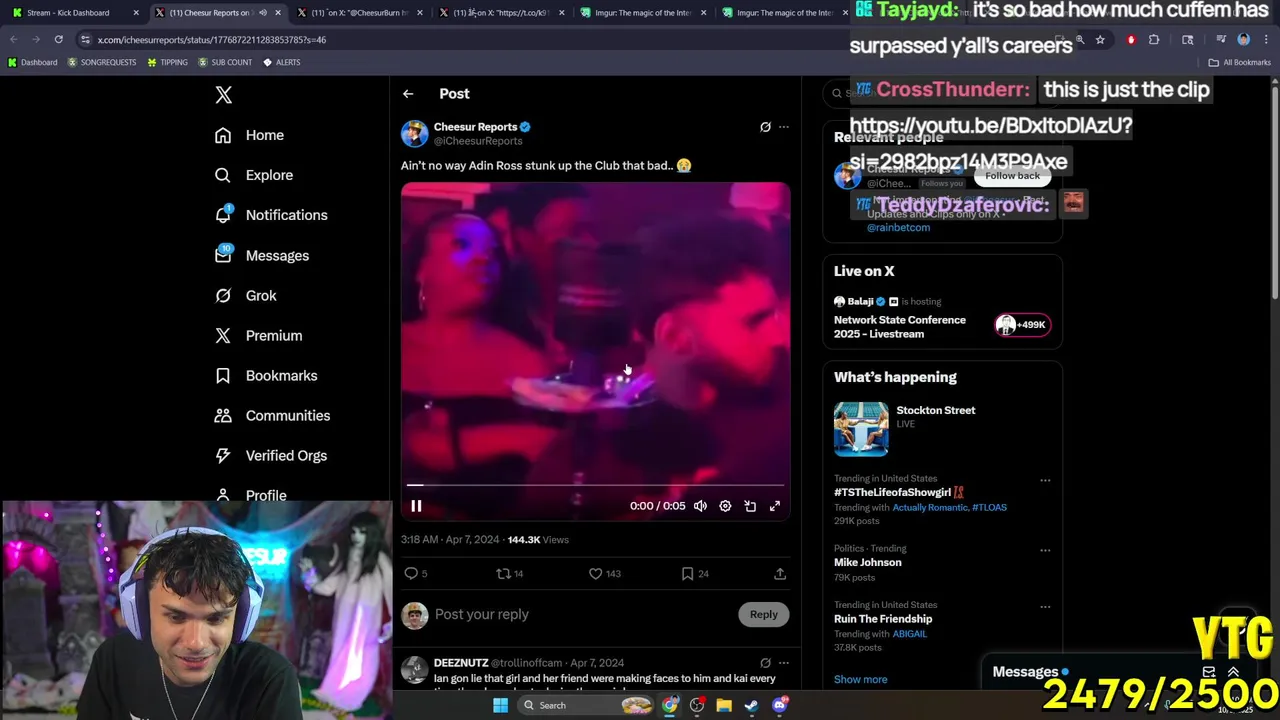Open more options for #TSTheLifeofaShowgirl trend
Viewport: 1280px width, 720px height.
pyautogui.click(x=1045, y=480)
